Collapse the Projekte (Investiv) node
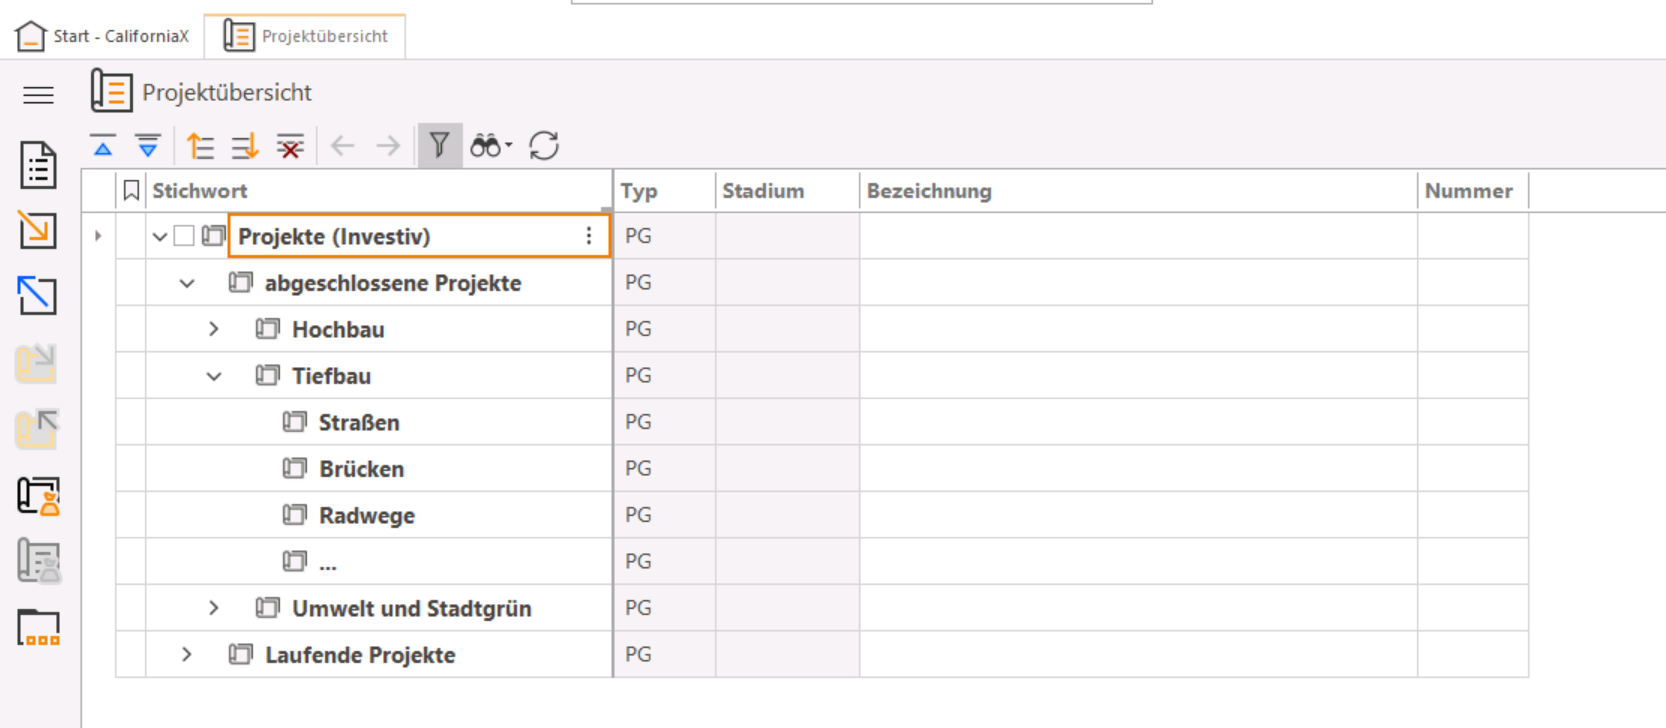 click(x=159, y=237)
